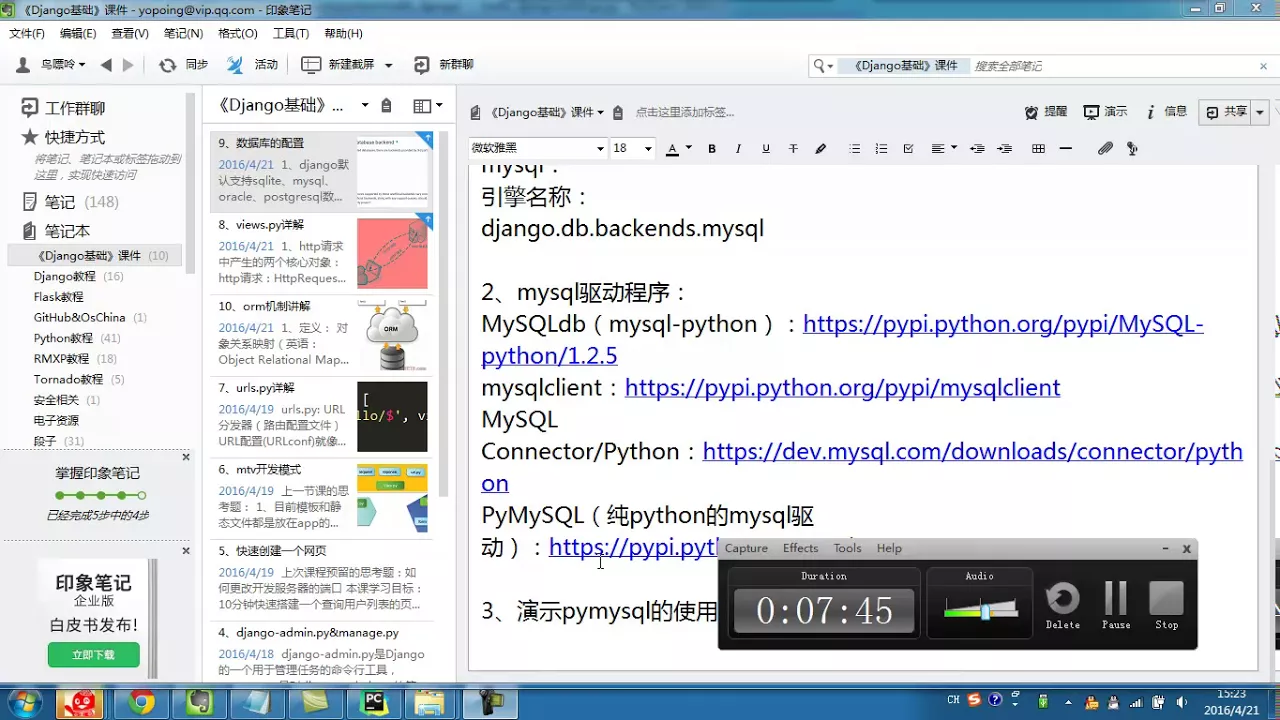Increase paragraph indent
1280x720 pixels.
click(x=1004, y=149)
